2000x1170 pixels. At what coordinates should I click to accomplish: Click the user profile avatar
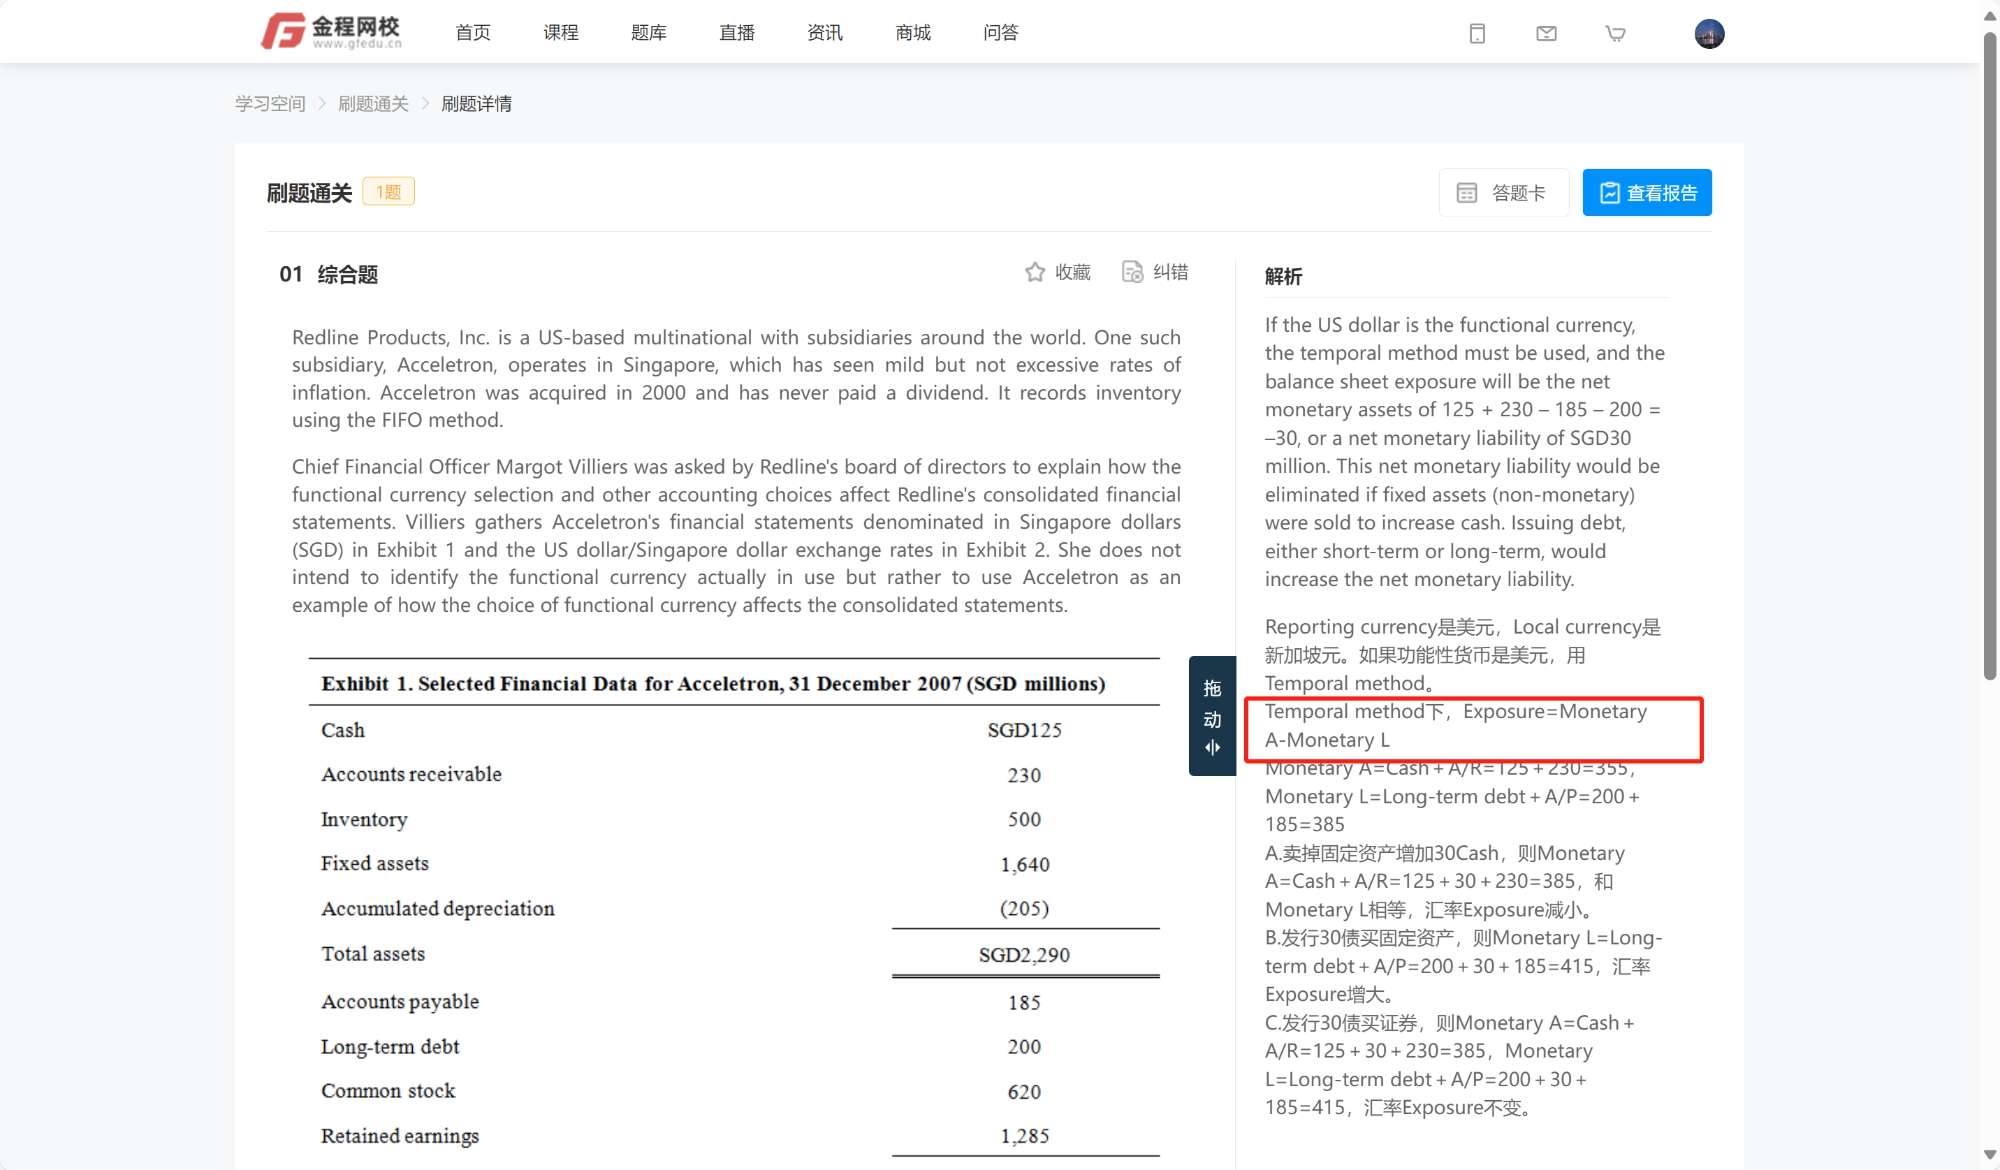[x=1709, y=34]
